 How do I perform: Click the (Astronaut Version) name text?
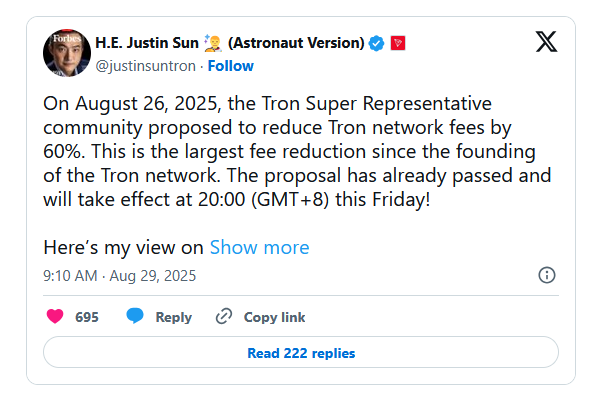[x=296, y=43]
